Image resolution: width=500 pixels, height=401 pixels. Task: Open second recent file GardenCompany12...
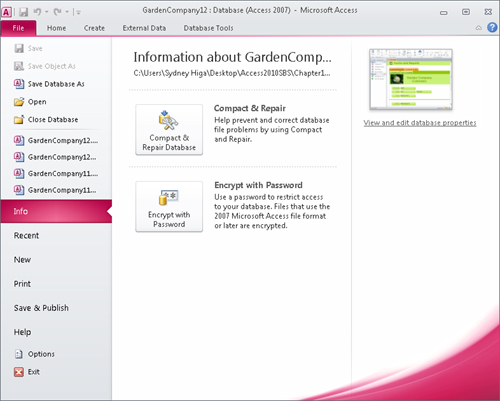(x=62, y=157)
